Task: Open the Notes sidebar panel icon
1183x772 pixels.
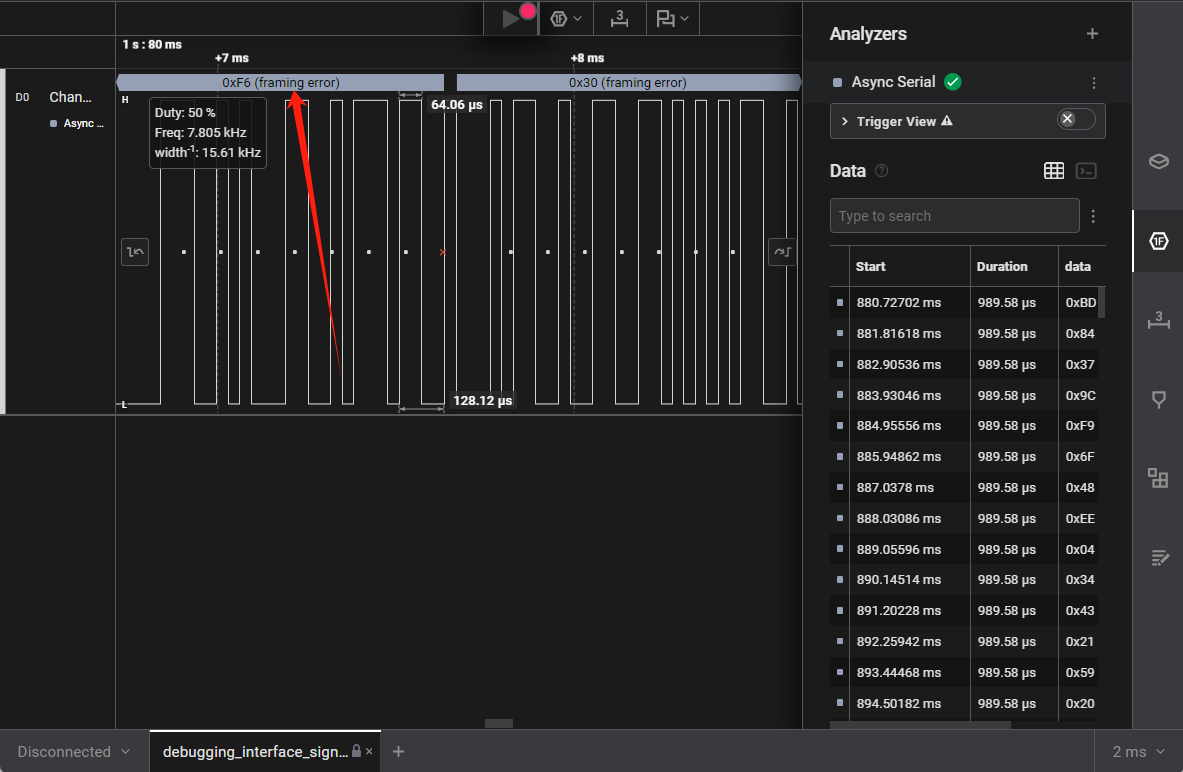Action: (1158, 557)
